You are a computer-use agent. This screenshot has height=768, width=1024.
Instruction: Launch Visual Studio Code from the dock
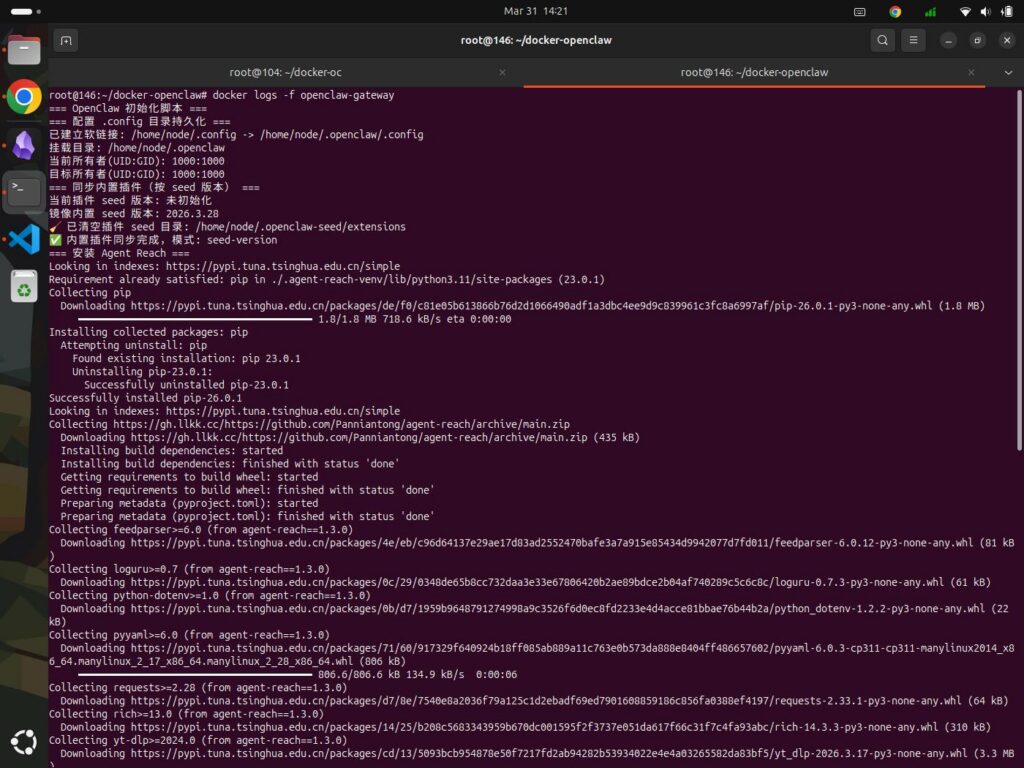click(x=24, y=238)
